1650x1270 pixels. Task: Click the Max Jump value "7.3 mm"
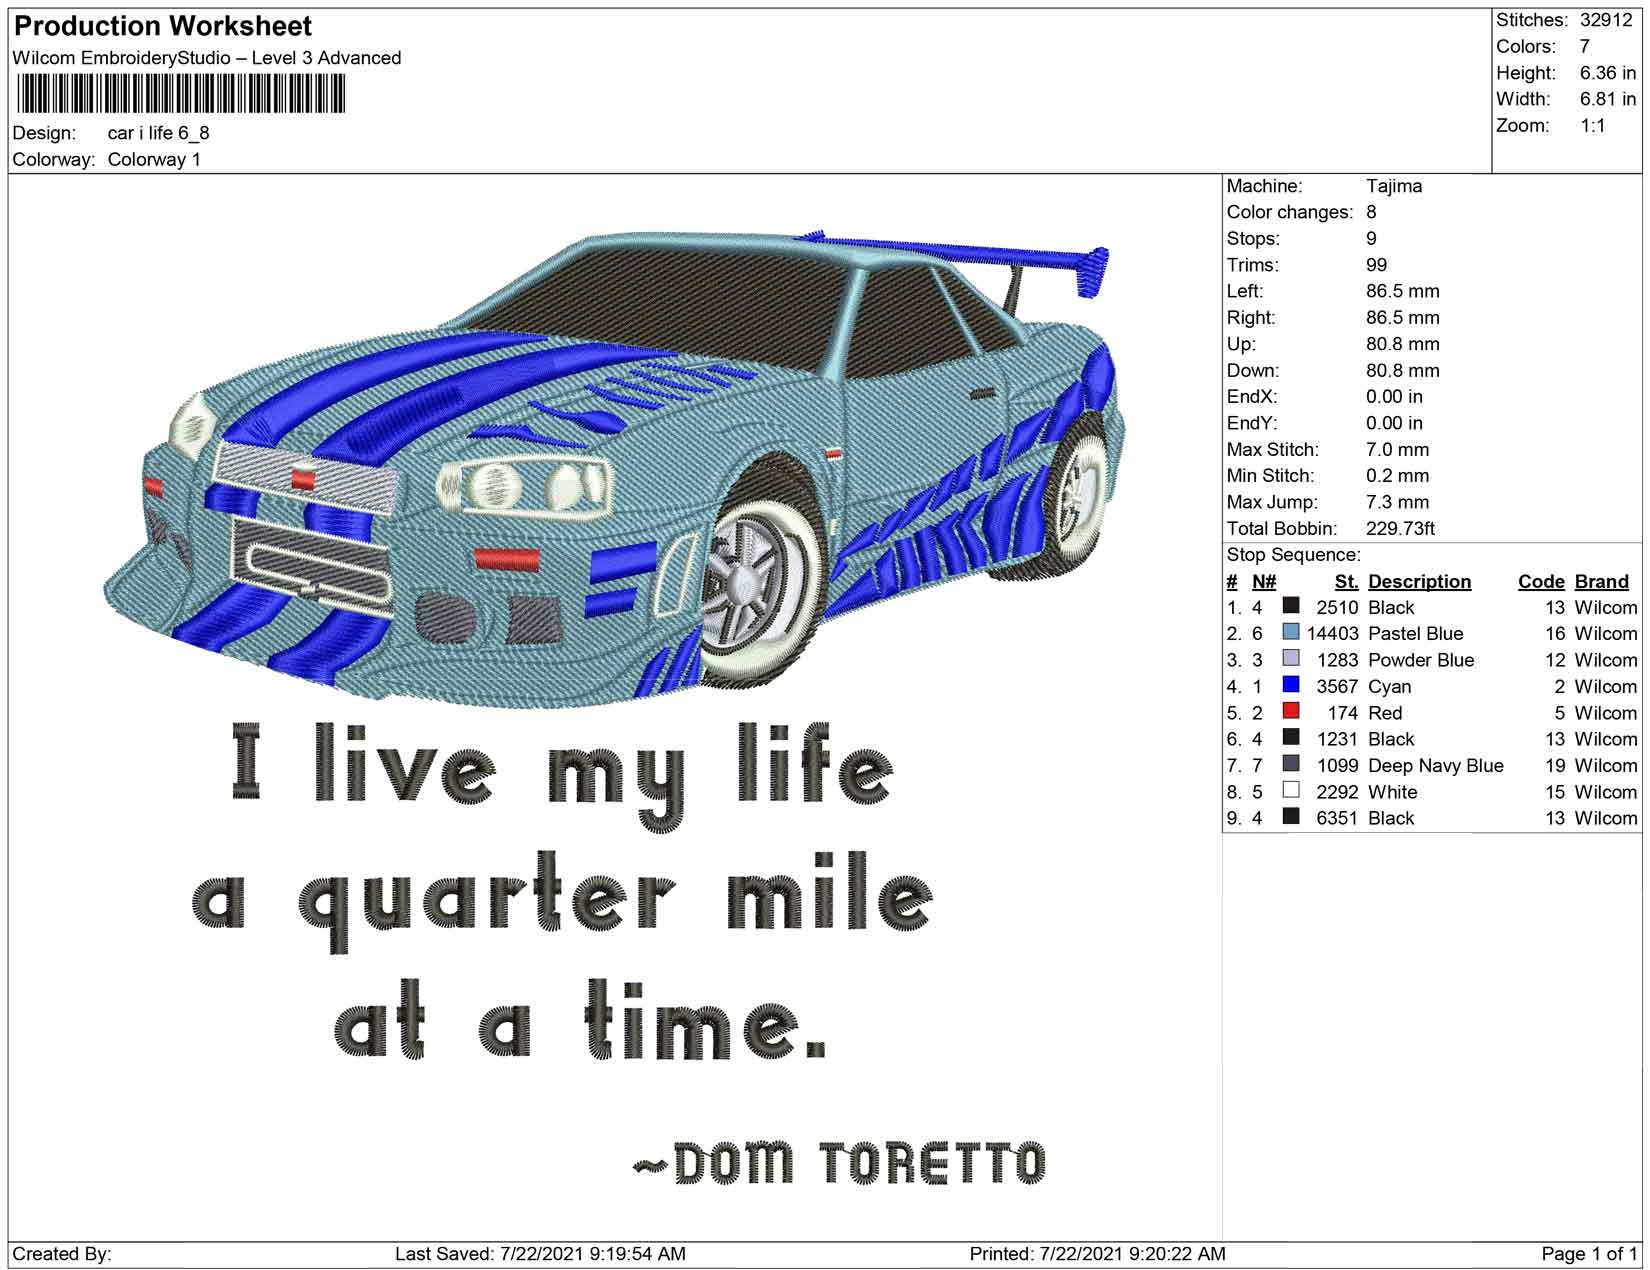[1398, 502]
